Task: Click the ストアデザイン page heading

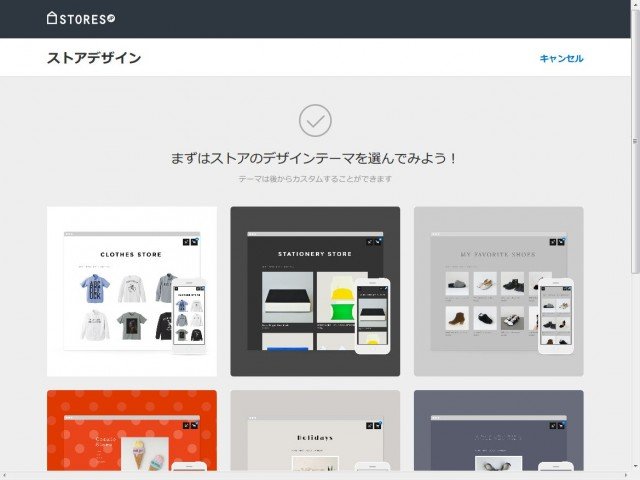Action: click(94, 58)
